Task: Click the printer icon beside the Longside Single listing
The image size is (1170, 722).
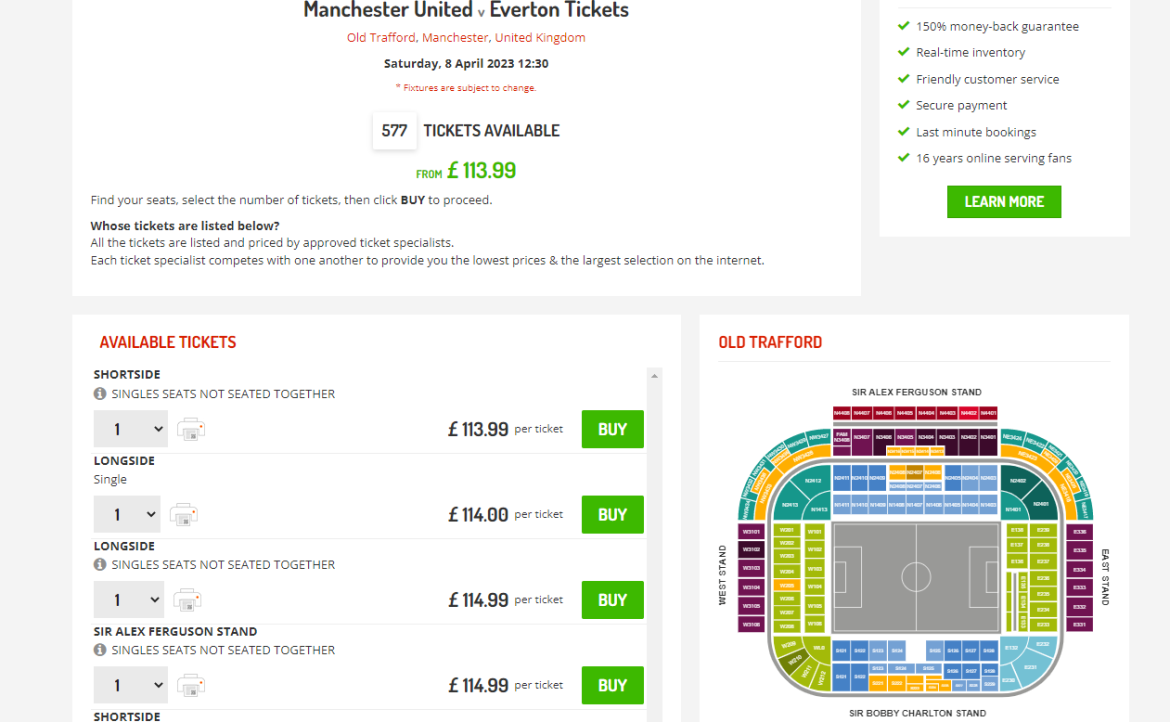Action: click(x=184, y=514)
